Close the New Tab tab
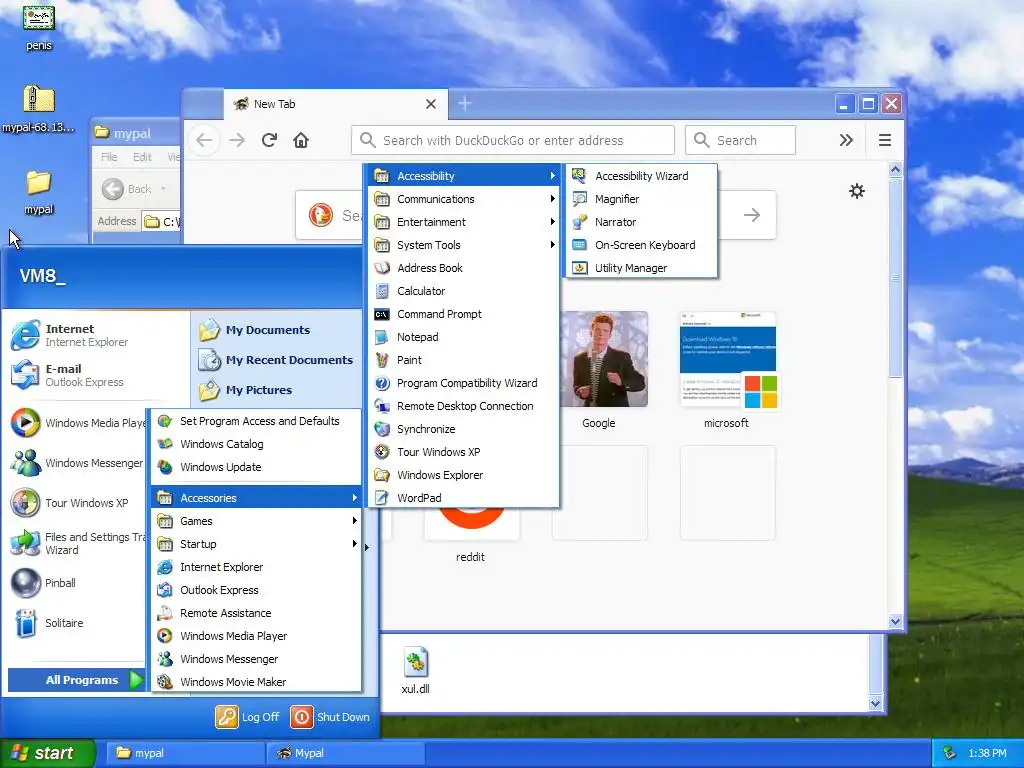 (x=430, y=104)
